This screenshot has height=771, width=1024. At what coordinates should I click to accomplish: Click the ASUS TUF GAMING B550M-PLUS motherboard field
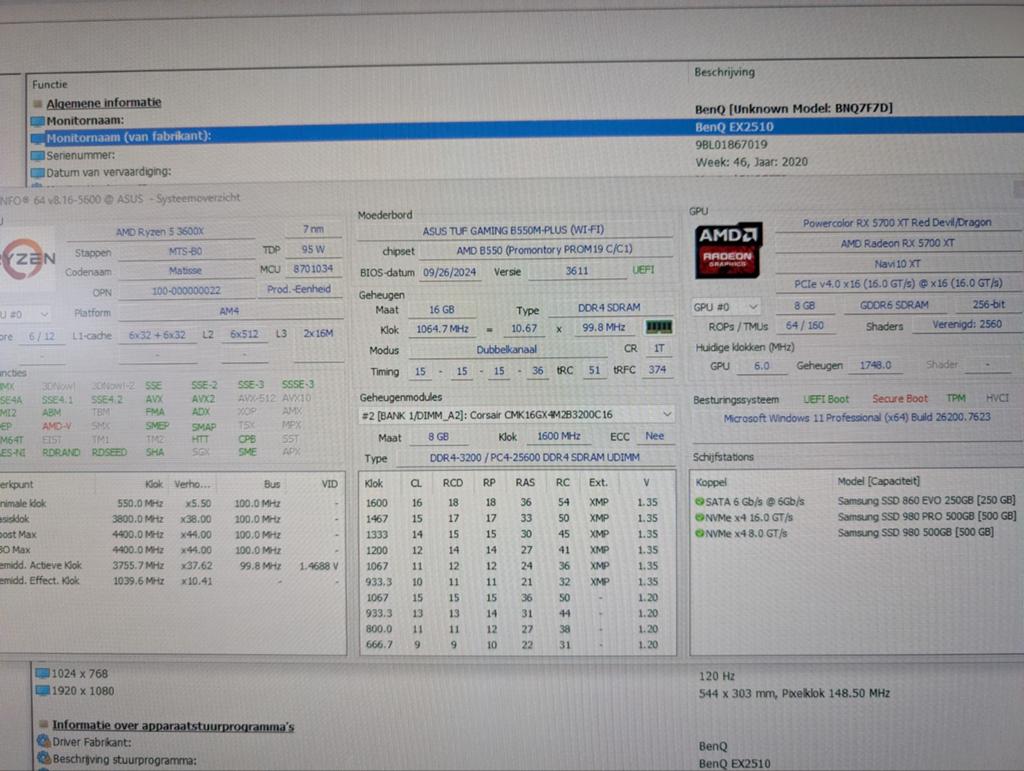click(513, 230)
